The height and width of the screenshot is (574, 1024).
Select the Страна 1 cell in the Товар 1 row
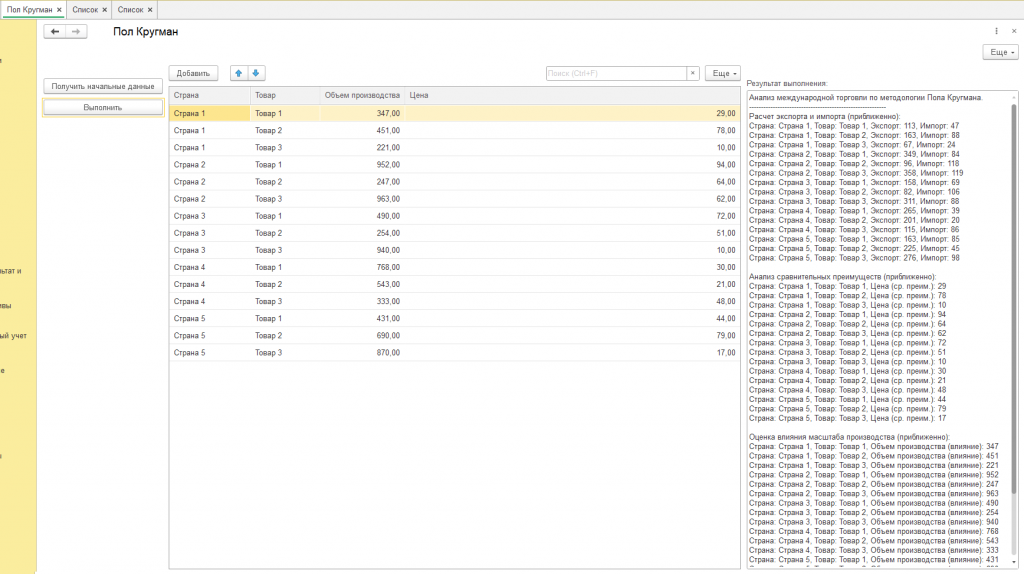coord(210,113)
